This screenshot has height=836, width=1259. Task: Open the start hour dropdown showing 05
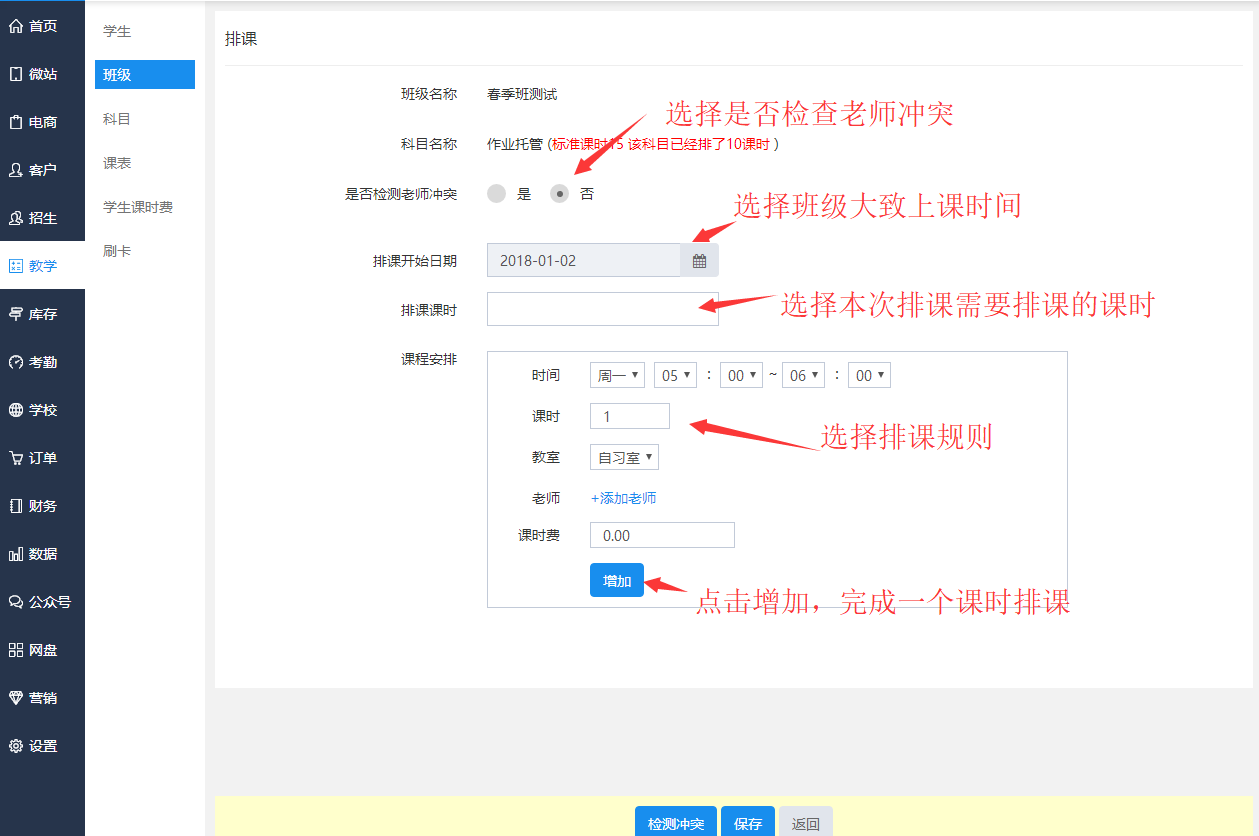676,374
